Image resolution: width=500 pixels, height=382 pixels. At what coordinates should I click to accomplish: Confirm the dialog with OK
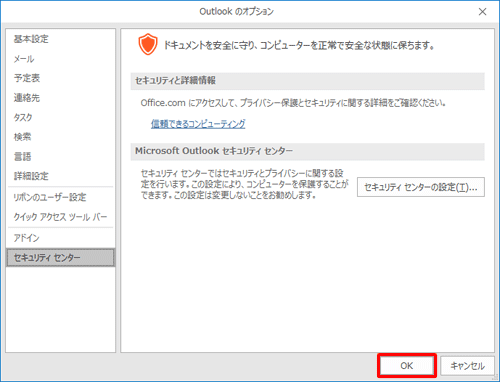pos(407,366)
